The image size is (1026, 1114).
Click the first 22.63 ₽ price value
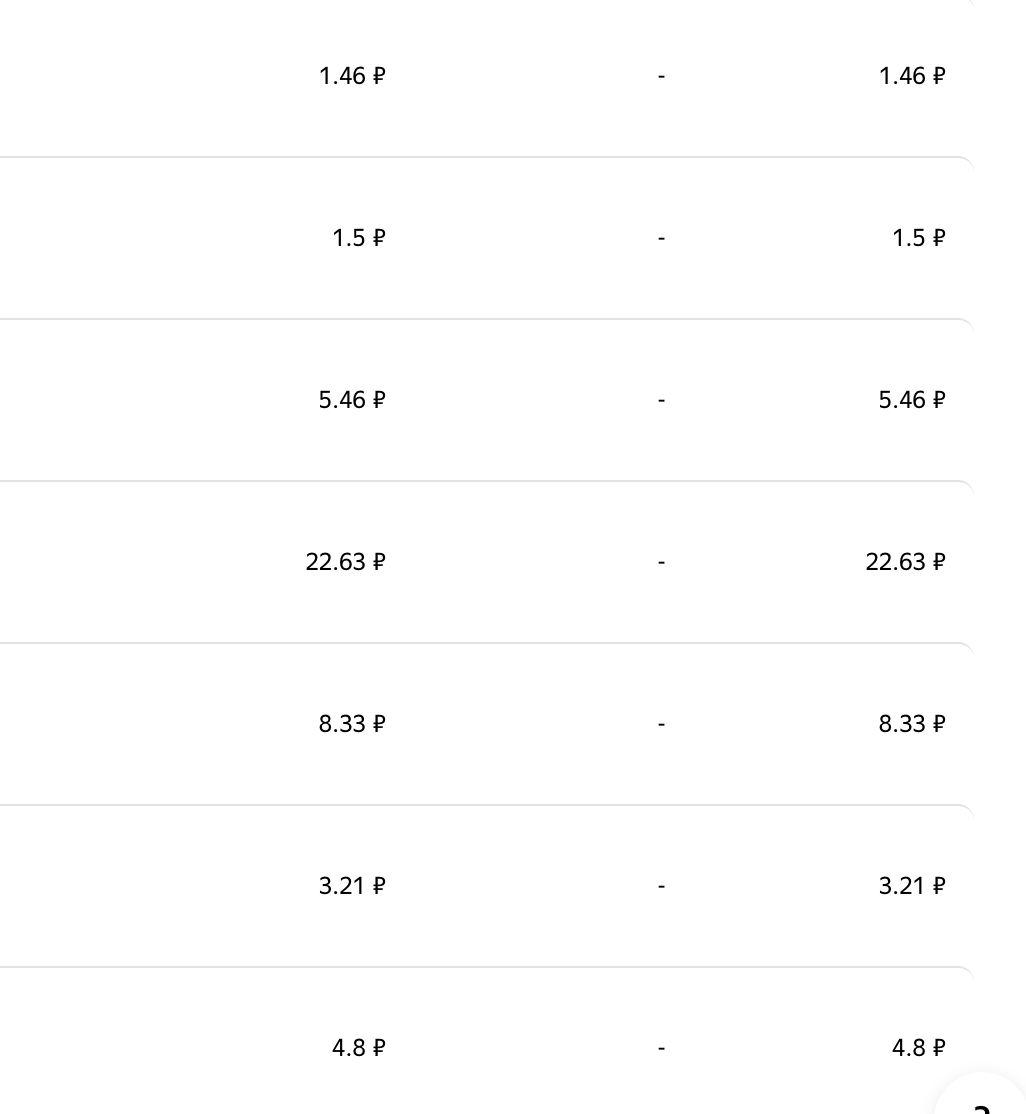click(345, 562)
